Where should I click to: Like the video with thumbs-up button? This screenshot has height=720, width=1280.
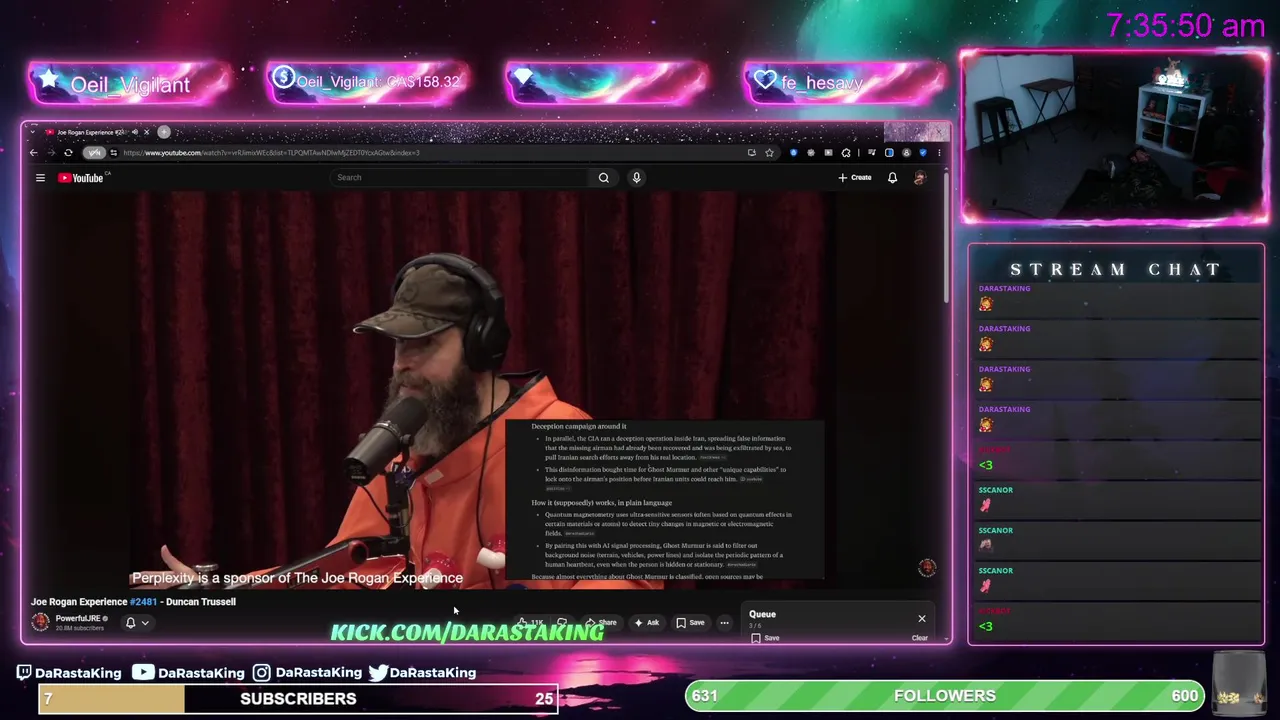[531, 623]
